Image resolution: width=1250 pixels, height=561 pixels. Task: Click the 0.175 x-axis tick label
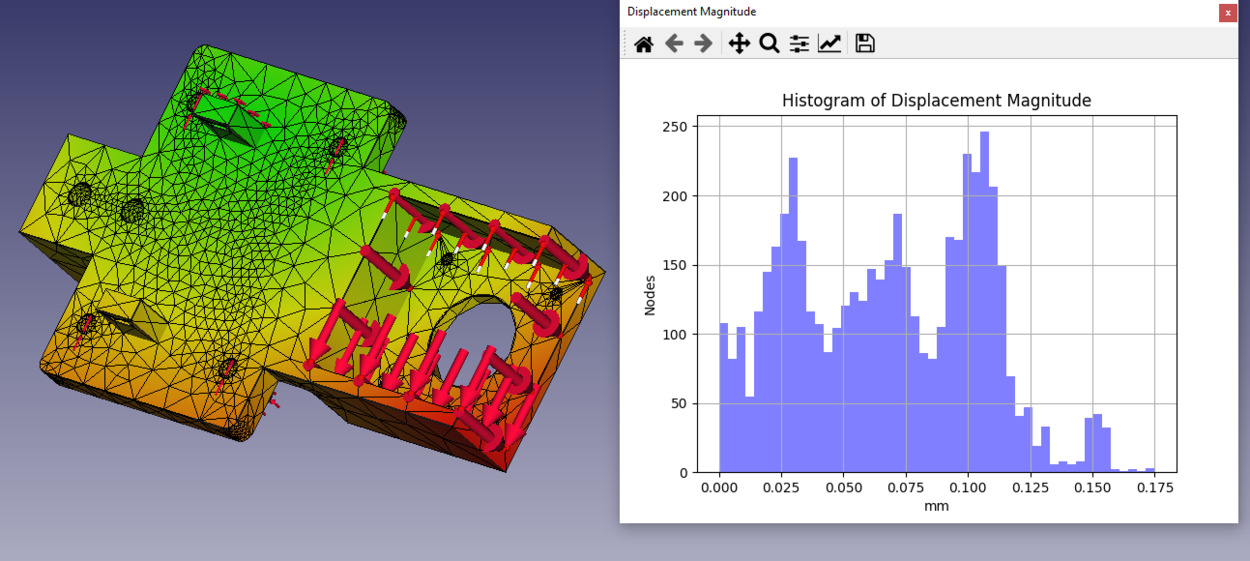(1153, 487)
